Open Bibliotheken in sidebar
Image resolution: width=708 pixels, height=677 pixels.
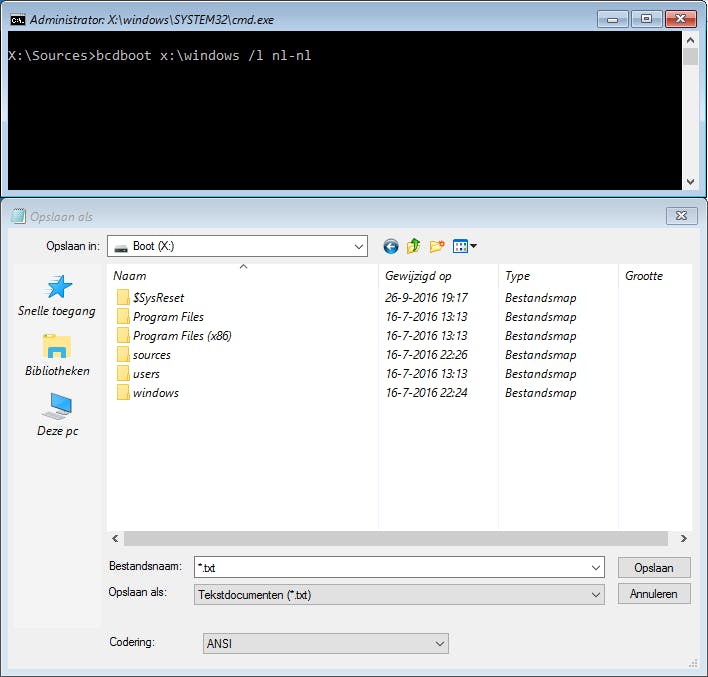(57, 355)
